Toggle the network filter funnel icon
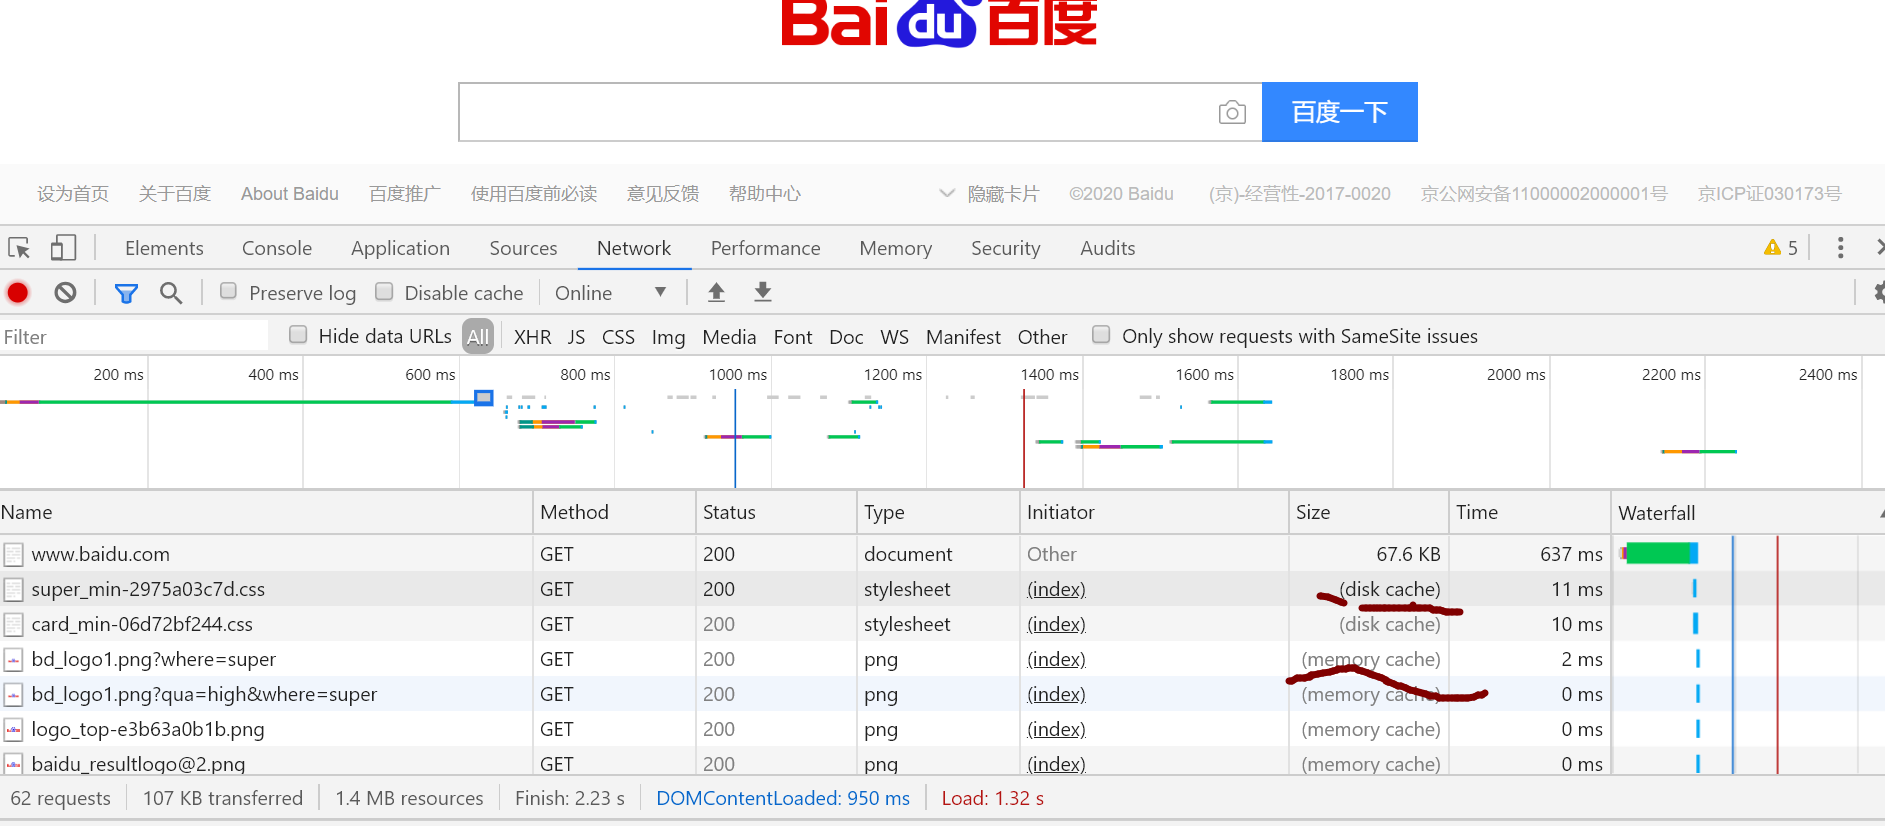 126,293
